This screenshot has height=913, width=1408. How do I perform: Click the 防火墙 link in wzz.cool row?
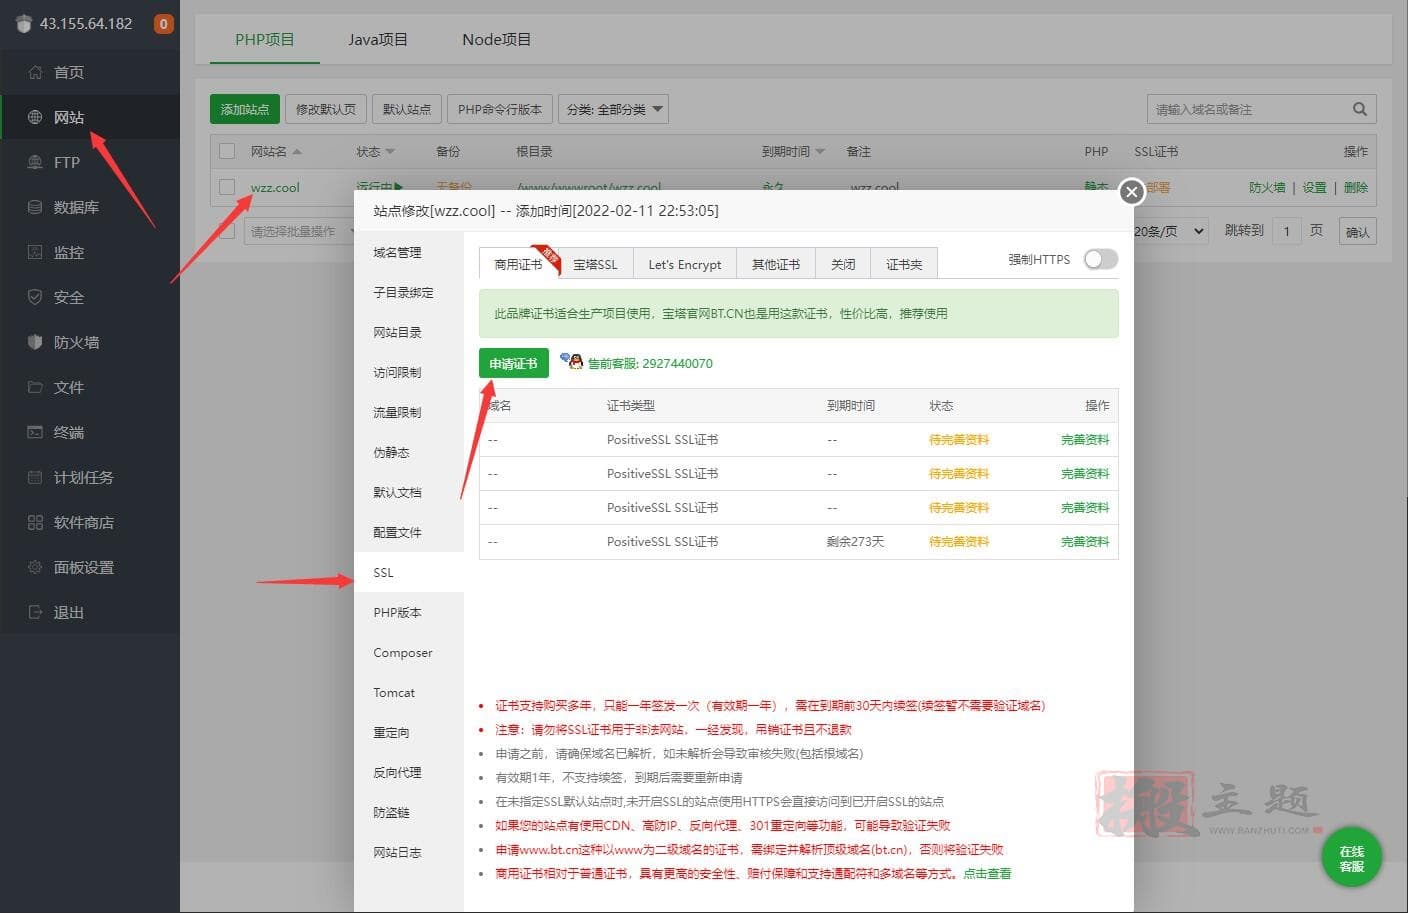pos(1267,187)
